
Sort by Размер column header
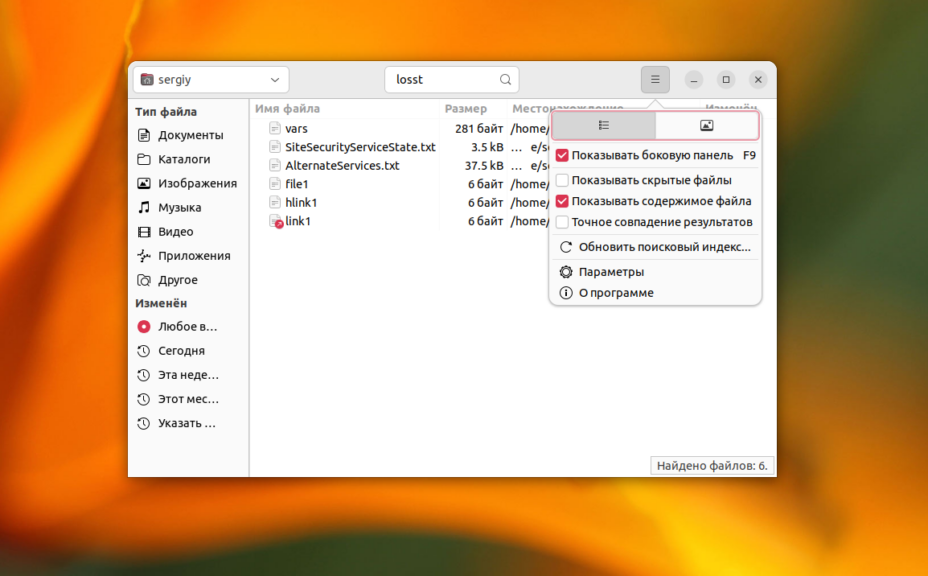(466, 109)
